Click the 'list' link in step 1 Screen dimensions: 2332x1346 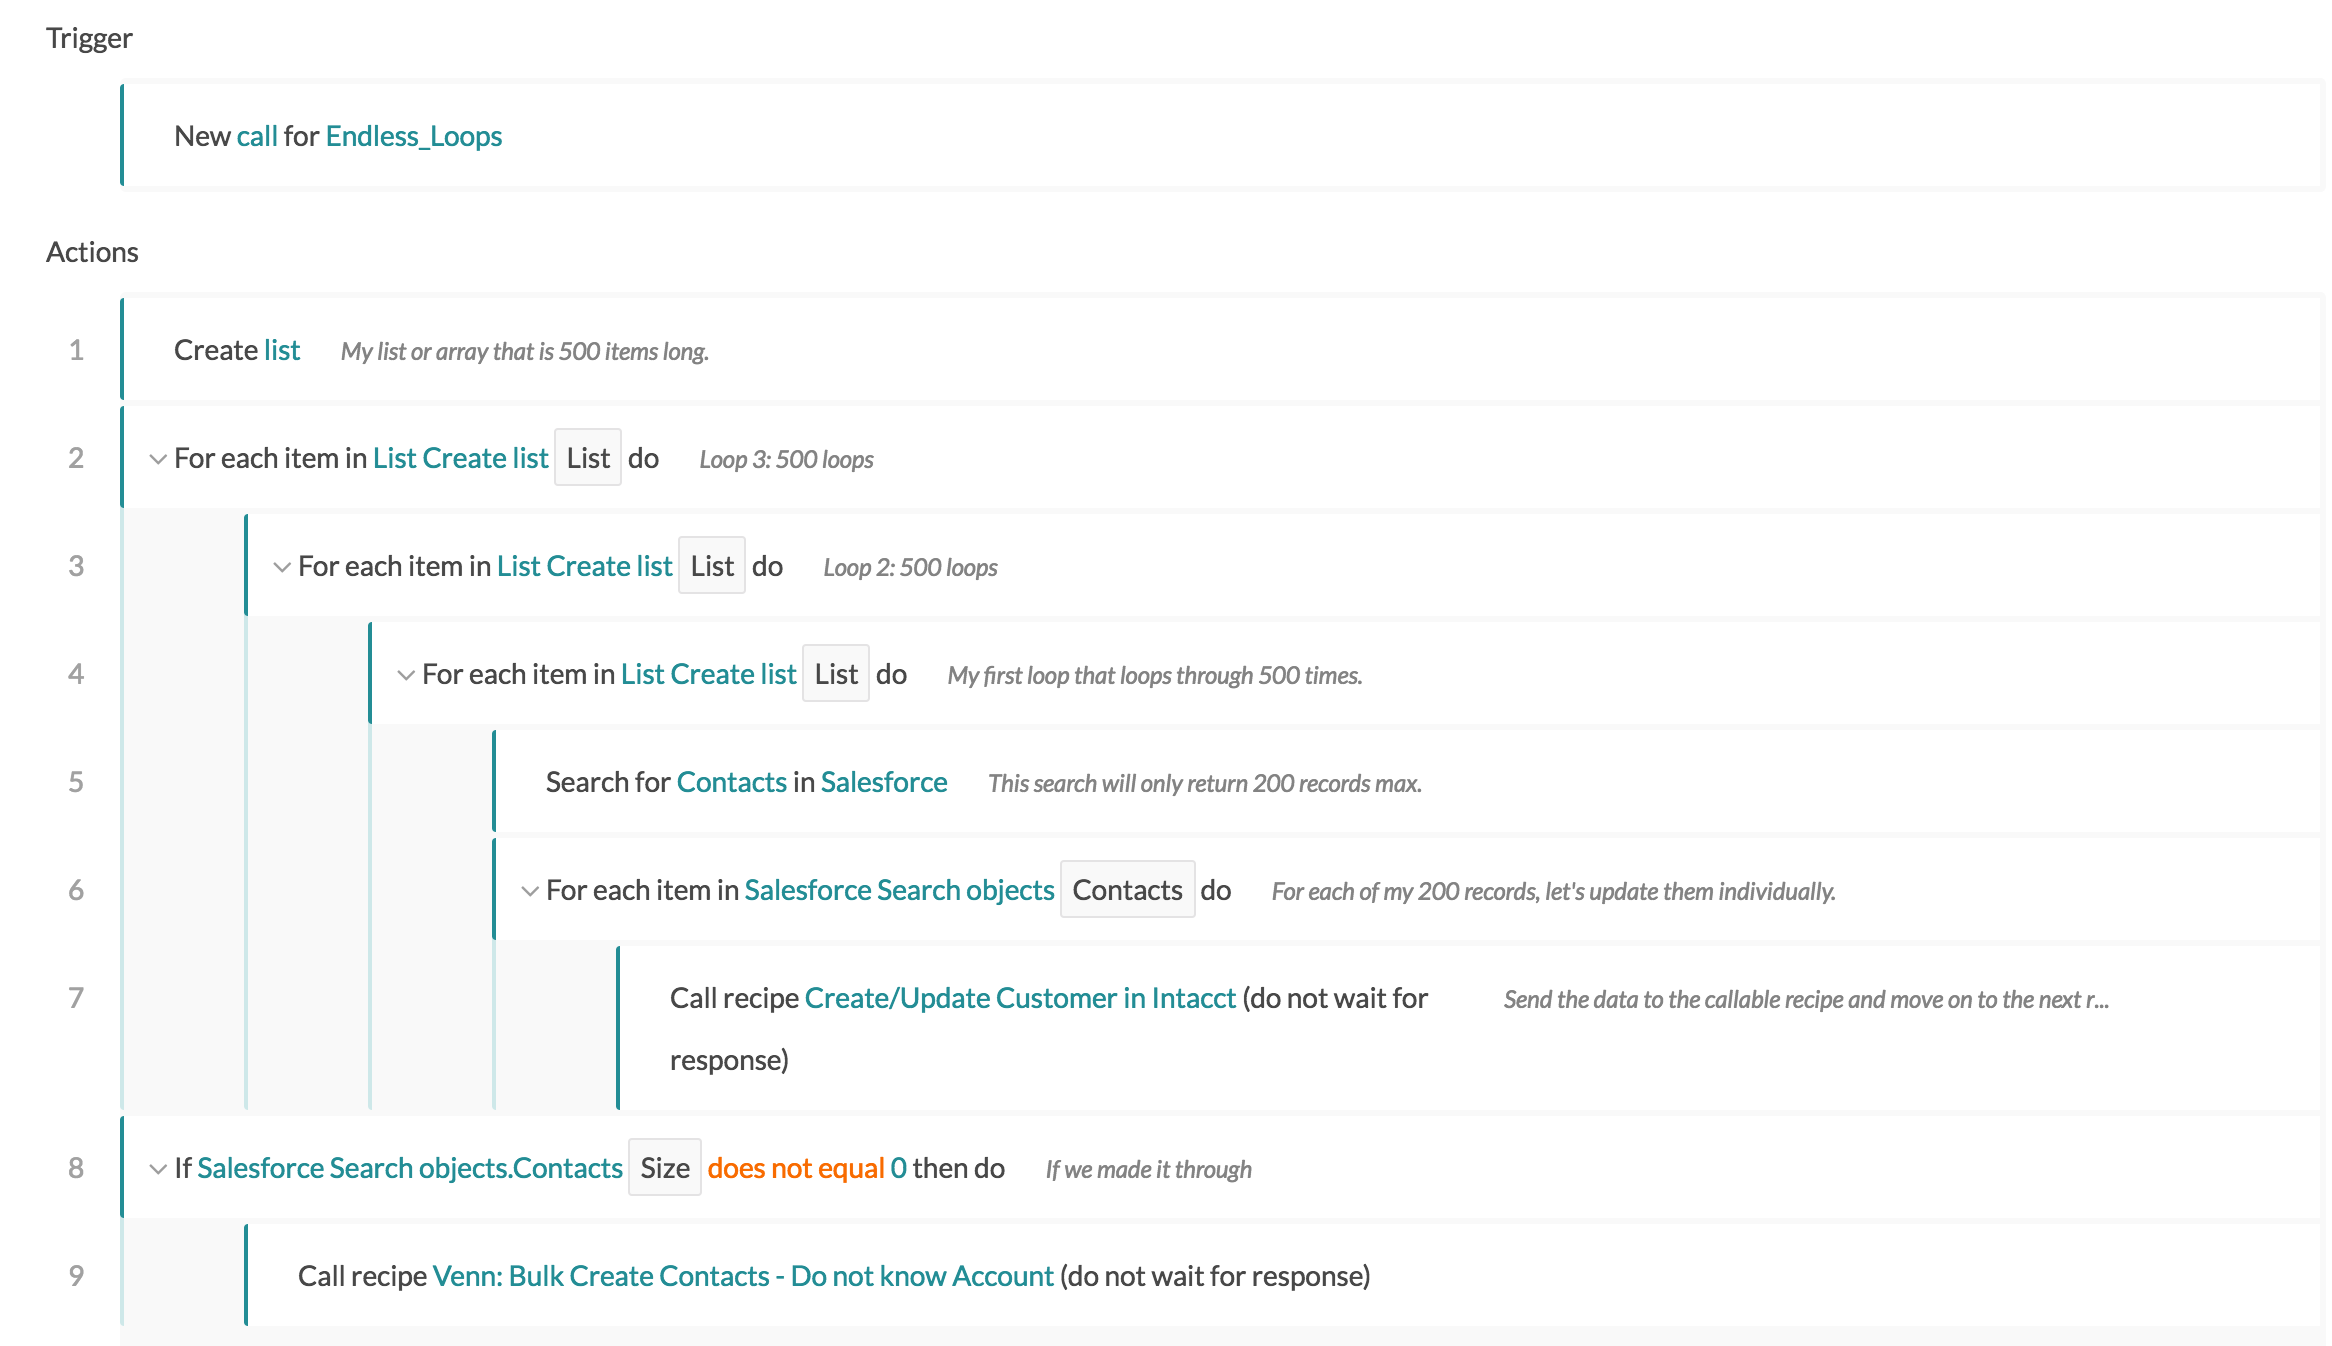click(282, 350)
